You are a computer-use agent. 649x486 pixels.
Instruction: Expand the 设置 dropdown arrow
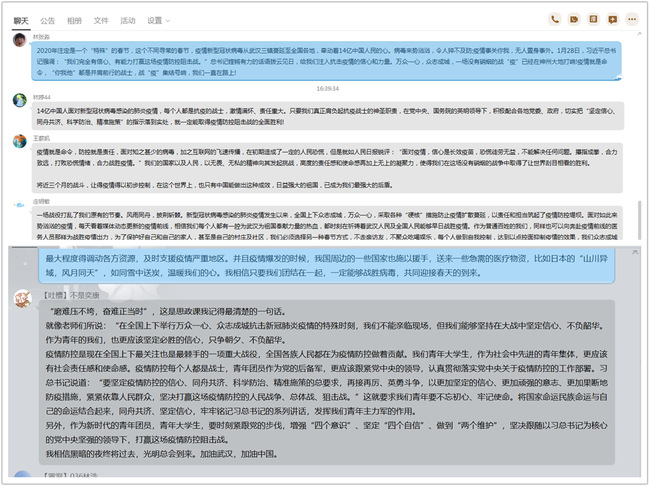(166, 20)
